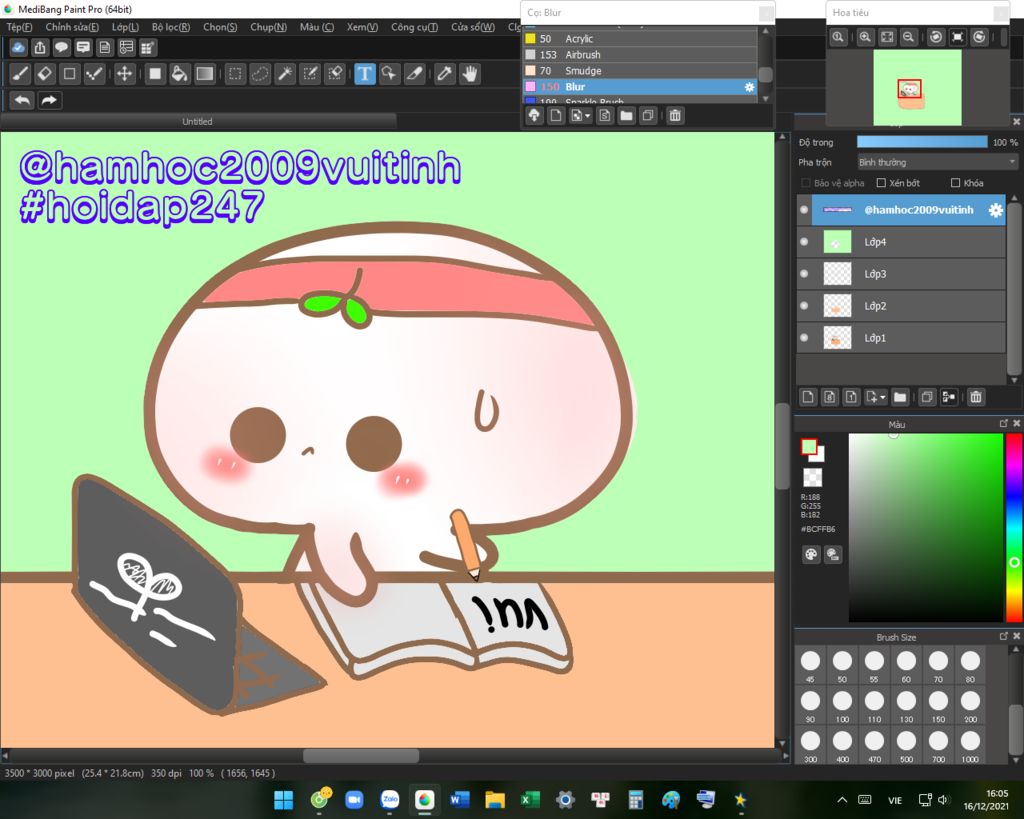
Task: Switch to the Untitled document tab
Action: [198, 121]
